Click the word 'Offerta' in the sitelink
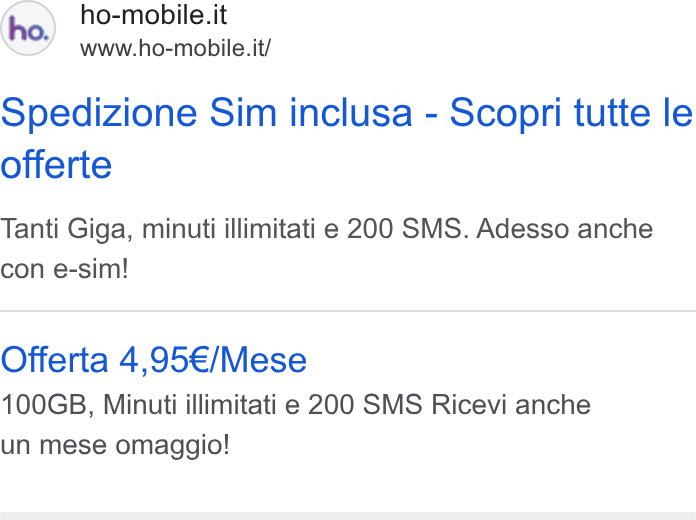The image size is (696, 520). point(54,360)
